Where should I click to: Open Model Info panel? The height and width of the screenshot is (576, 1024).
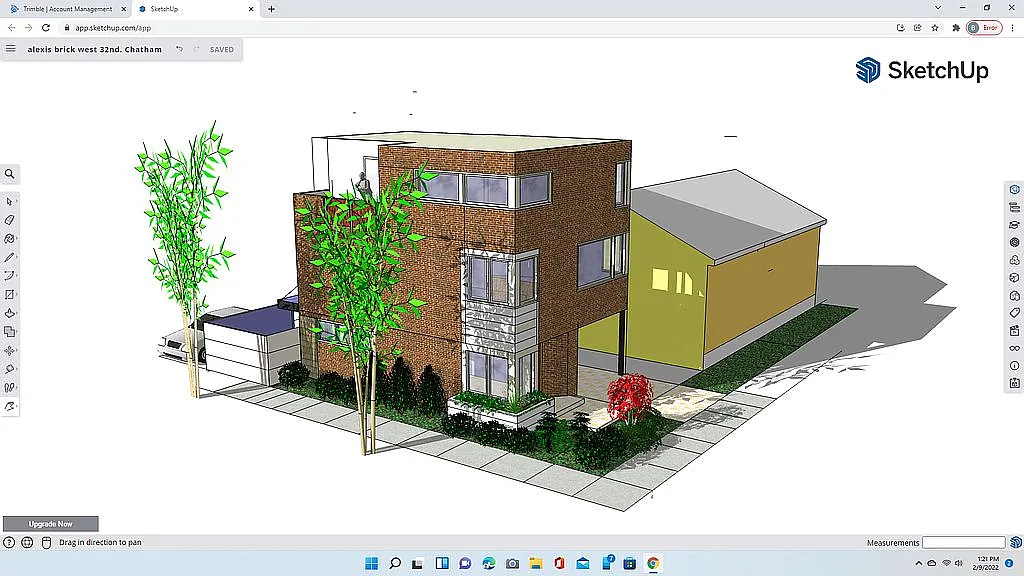[1014, 365]
